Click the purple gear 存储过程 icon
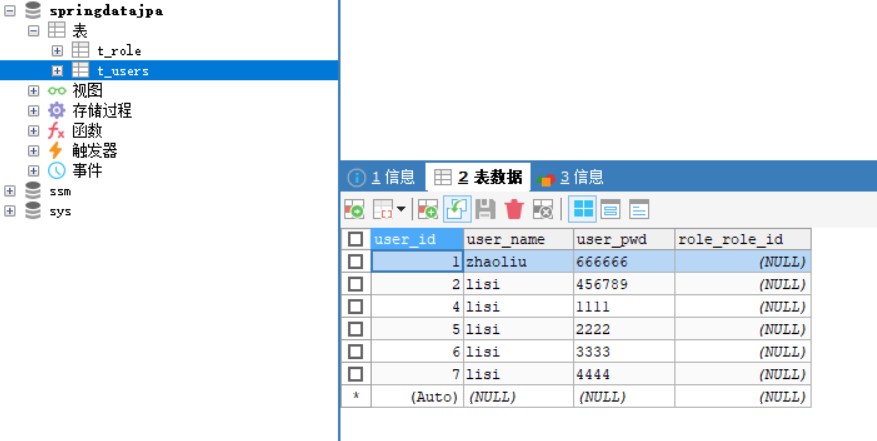Screen dimensions: 877x441 pos(56,110)
